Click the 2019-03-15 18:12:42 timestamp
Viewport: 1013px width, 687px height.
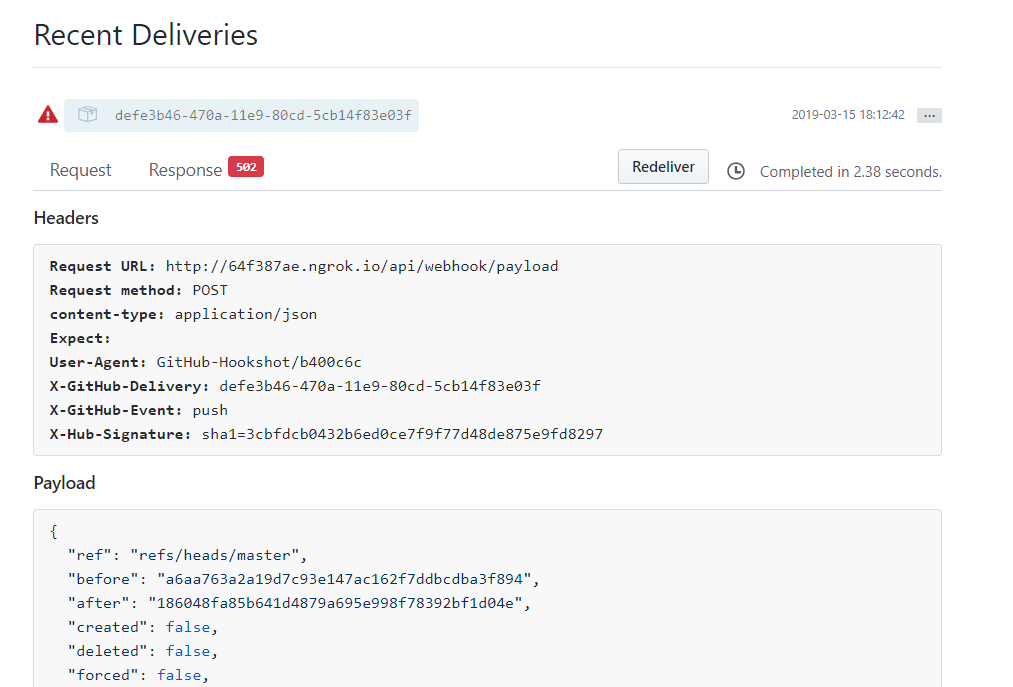[848, 115]
